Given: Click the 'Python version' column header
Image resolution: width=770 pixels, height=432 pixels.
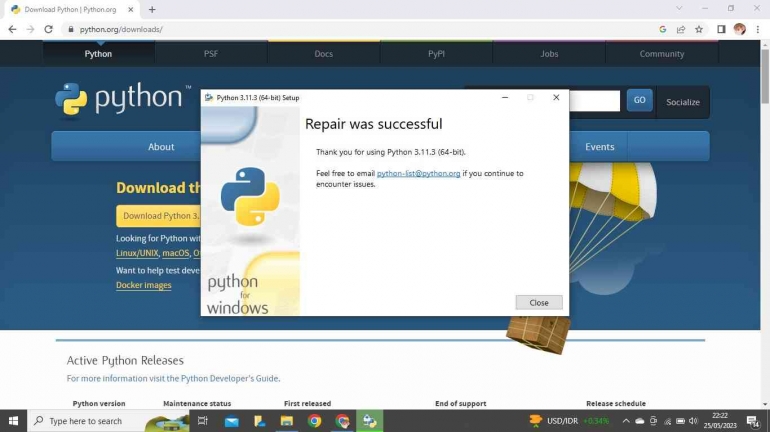Looking at the screenshot, I should pyautogui.click(x=99, y=404).
